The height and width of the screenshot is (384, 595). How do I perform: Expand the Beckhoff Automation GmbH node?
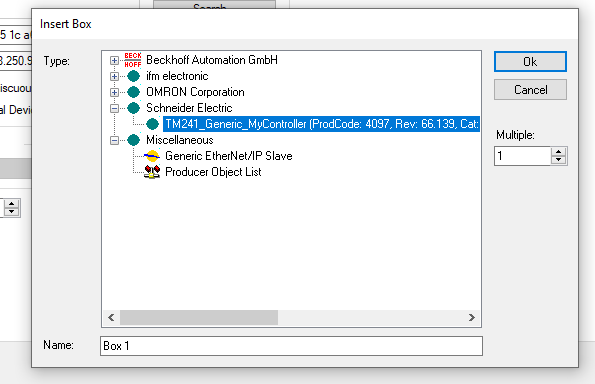click(114, 60)
